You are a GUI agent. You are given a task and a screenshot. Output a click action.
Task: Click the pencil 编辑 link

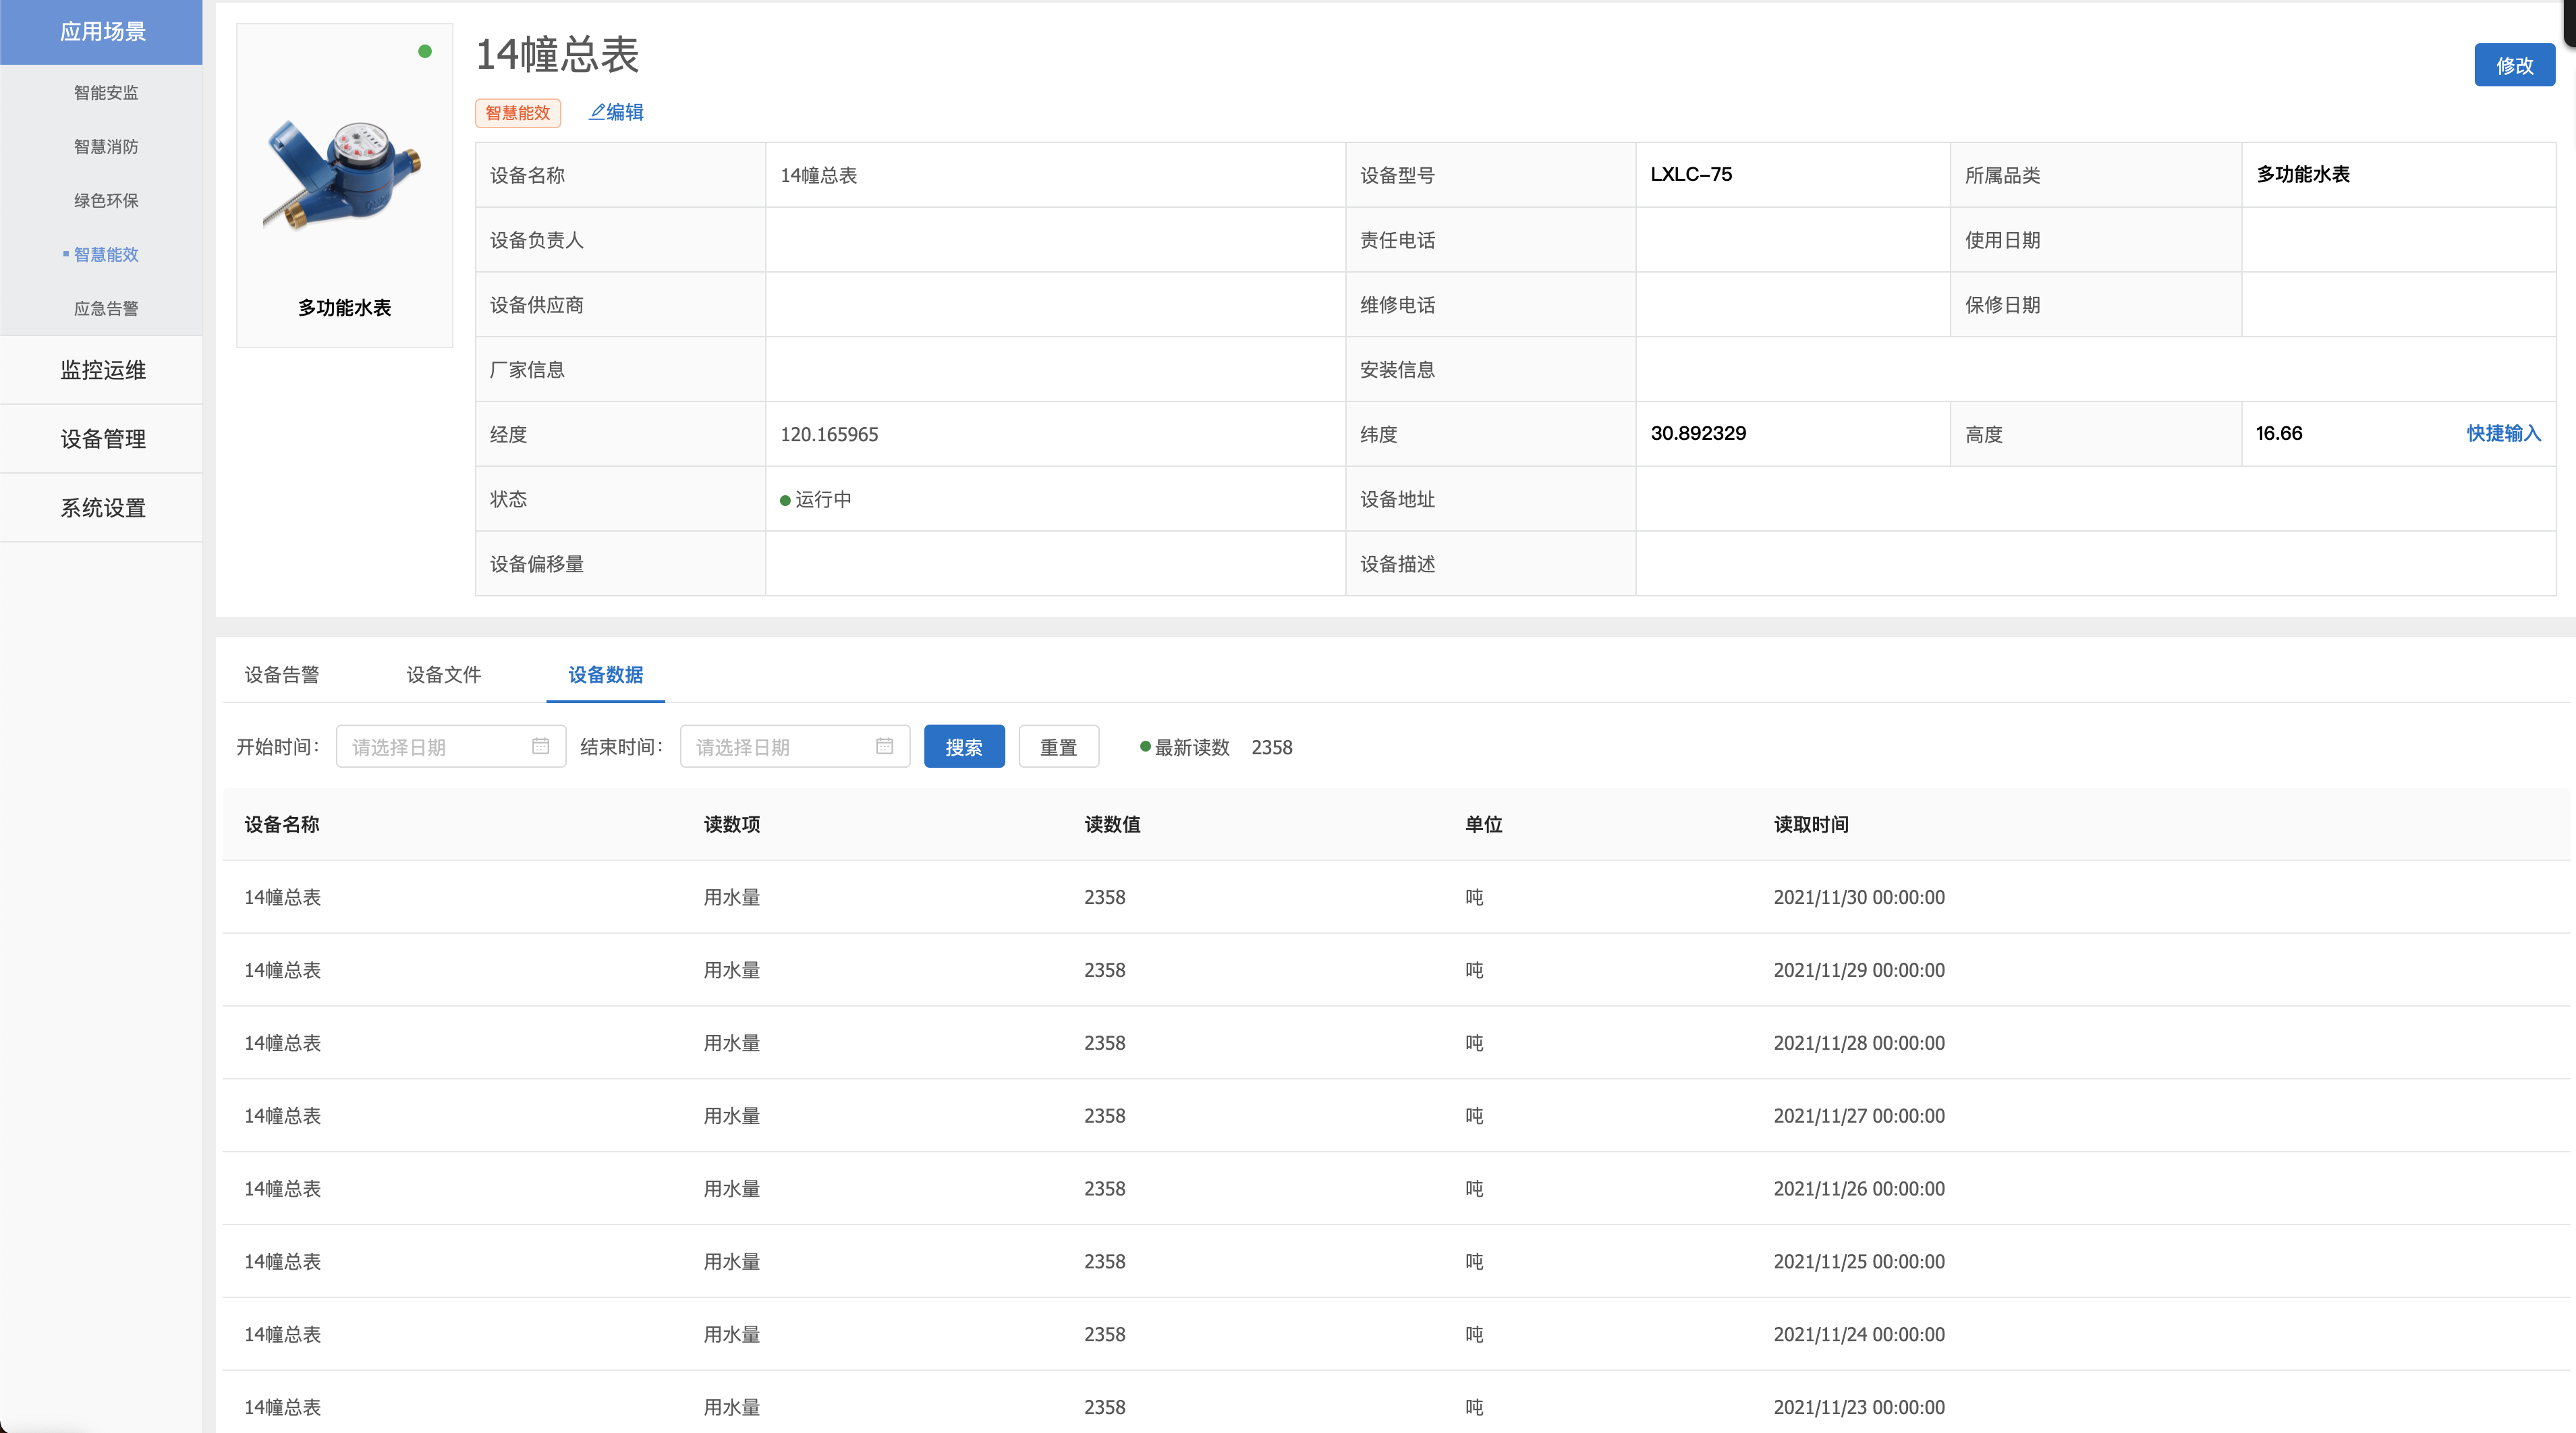tap(616, 112)
